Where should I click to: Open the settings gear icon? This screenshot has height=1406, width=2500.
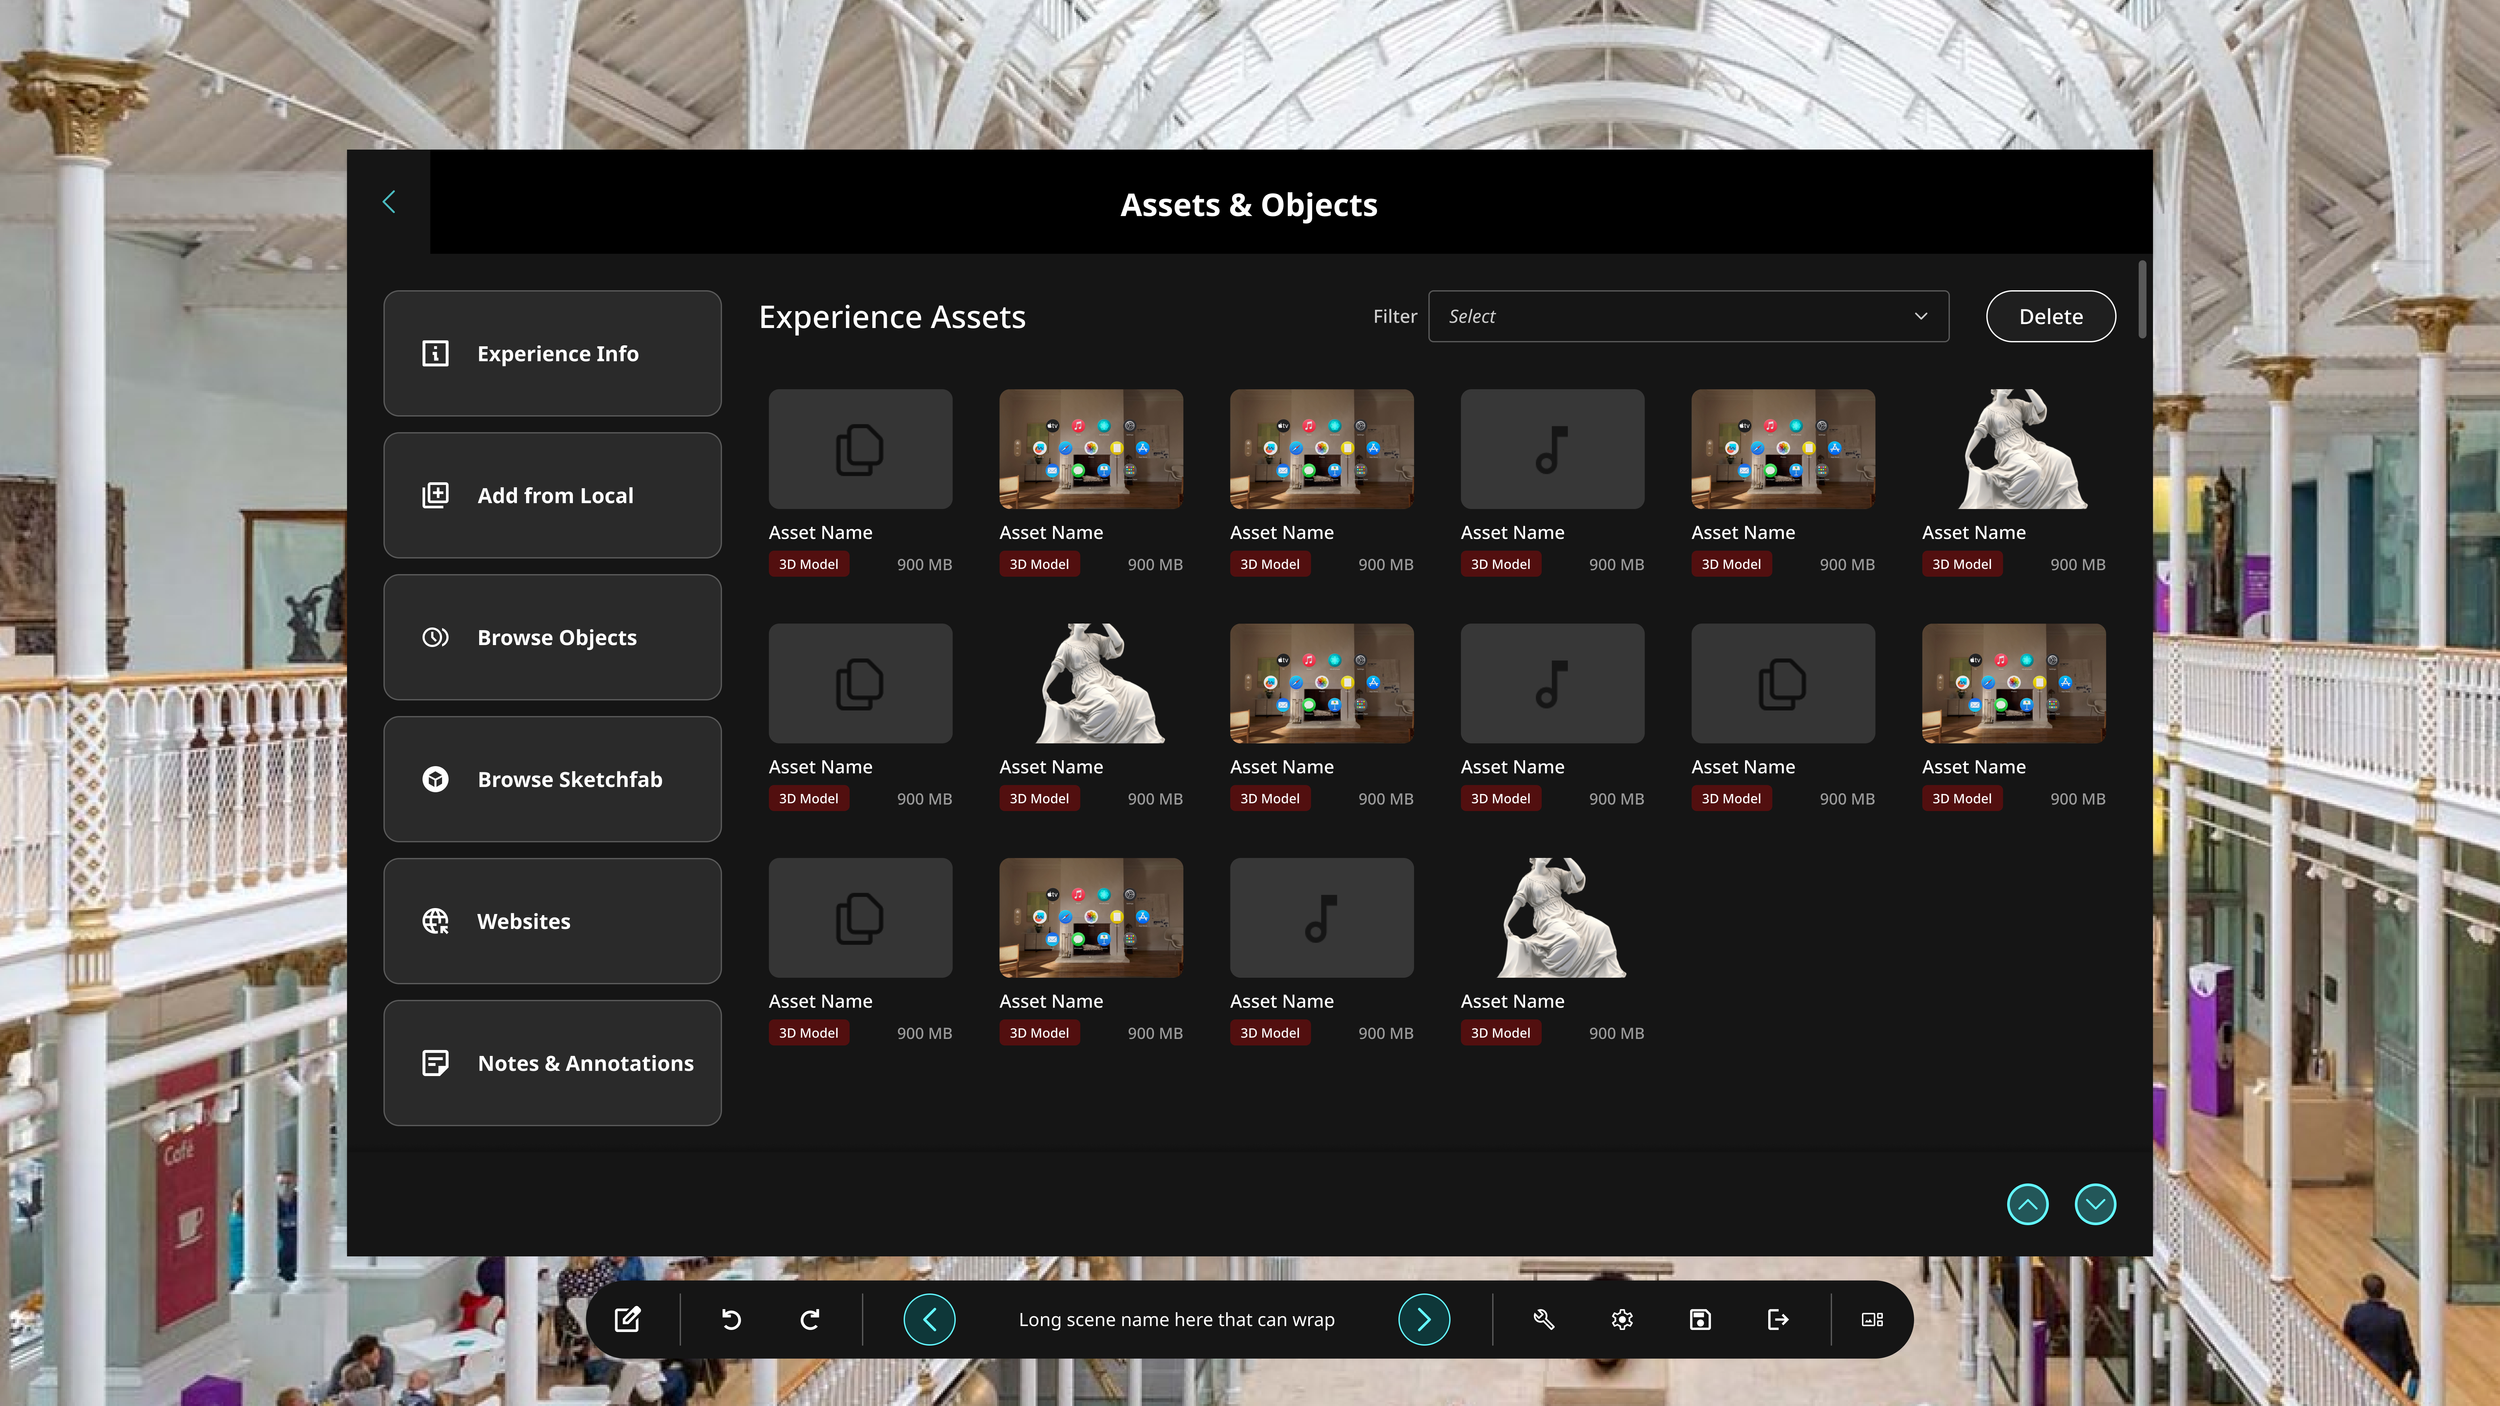click(1622, 1319)
